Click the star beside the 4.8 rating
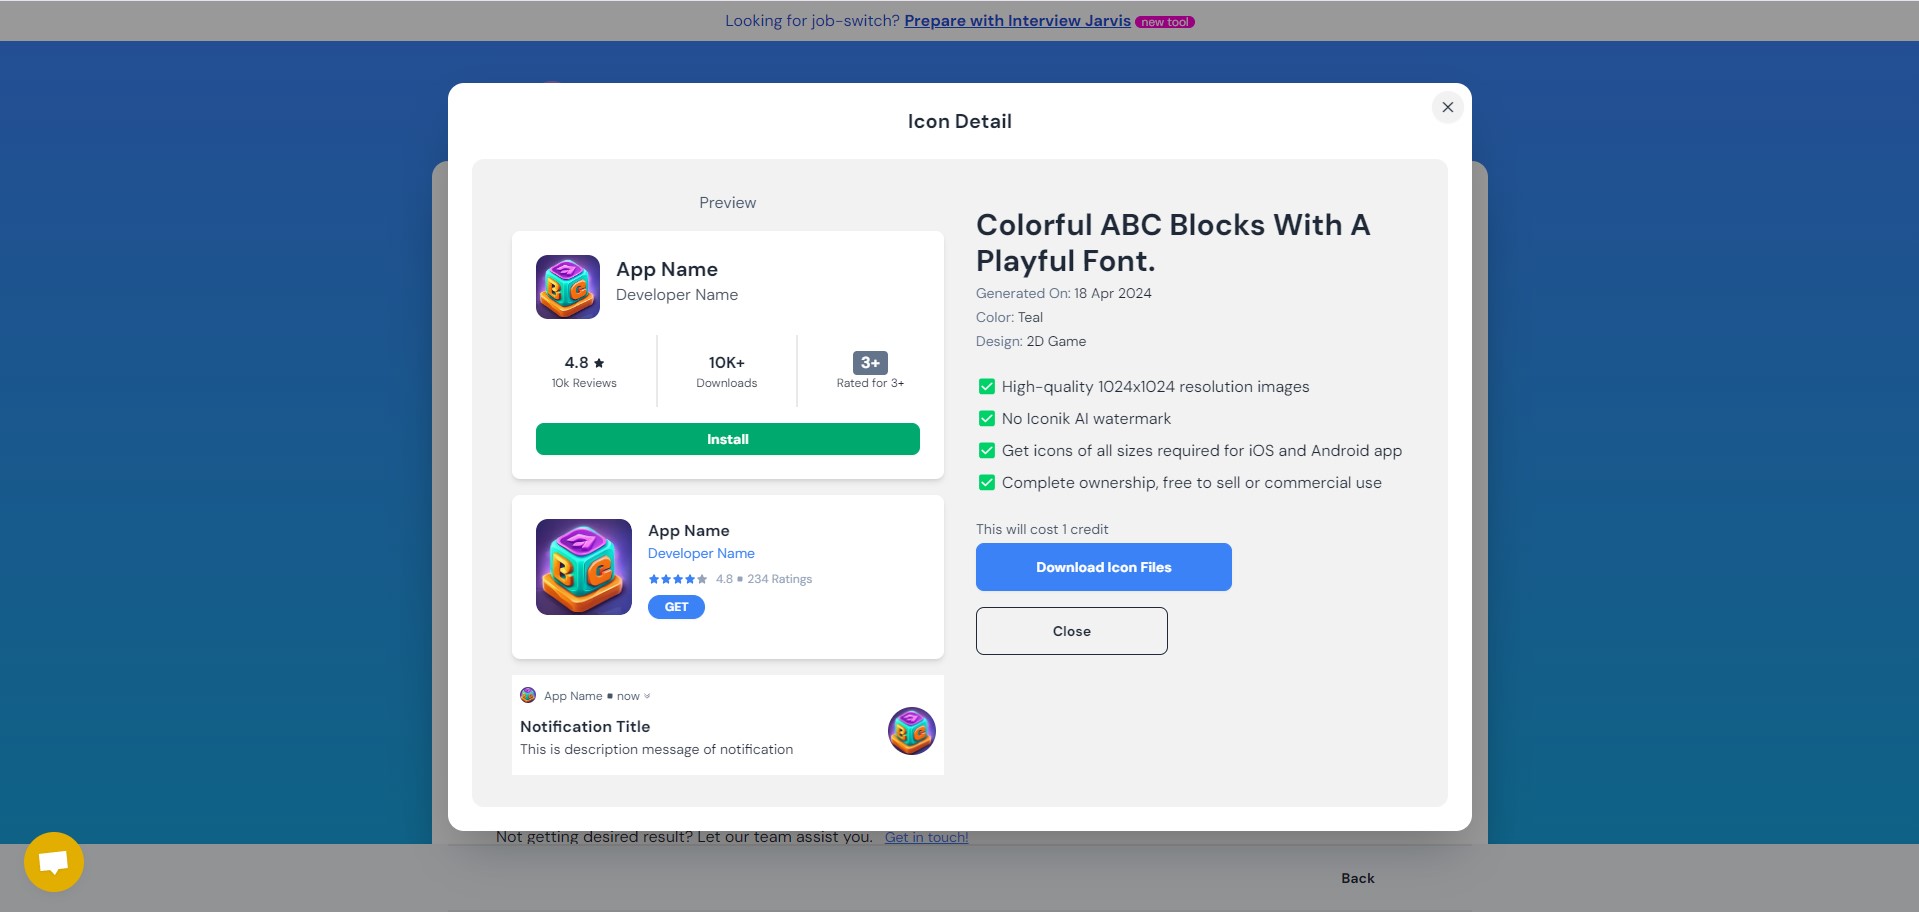 pos(599,363)
